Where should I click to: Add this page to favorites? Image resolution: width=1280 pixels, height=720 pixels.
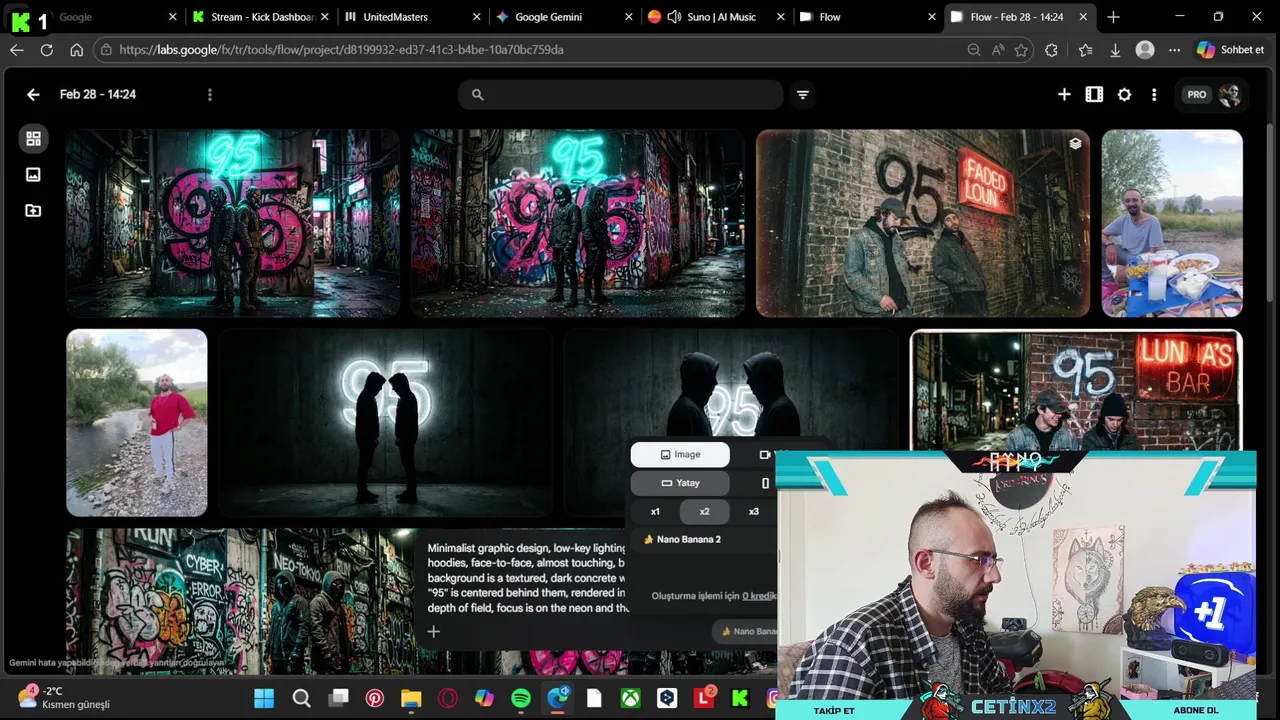1021,50
